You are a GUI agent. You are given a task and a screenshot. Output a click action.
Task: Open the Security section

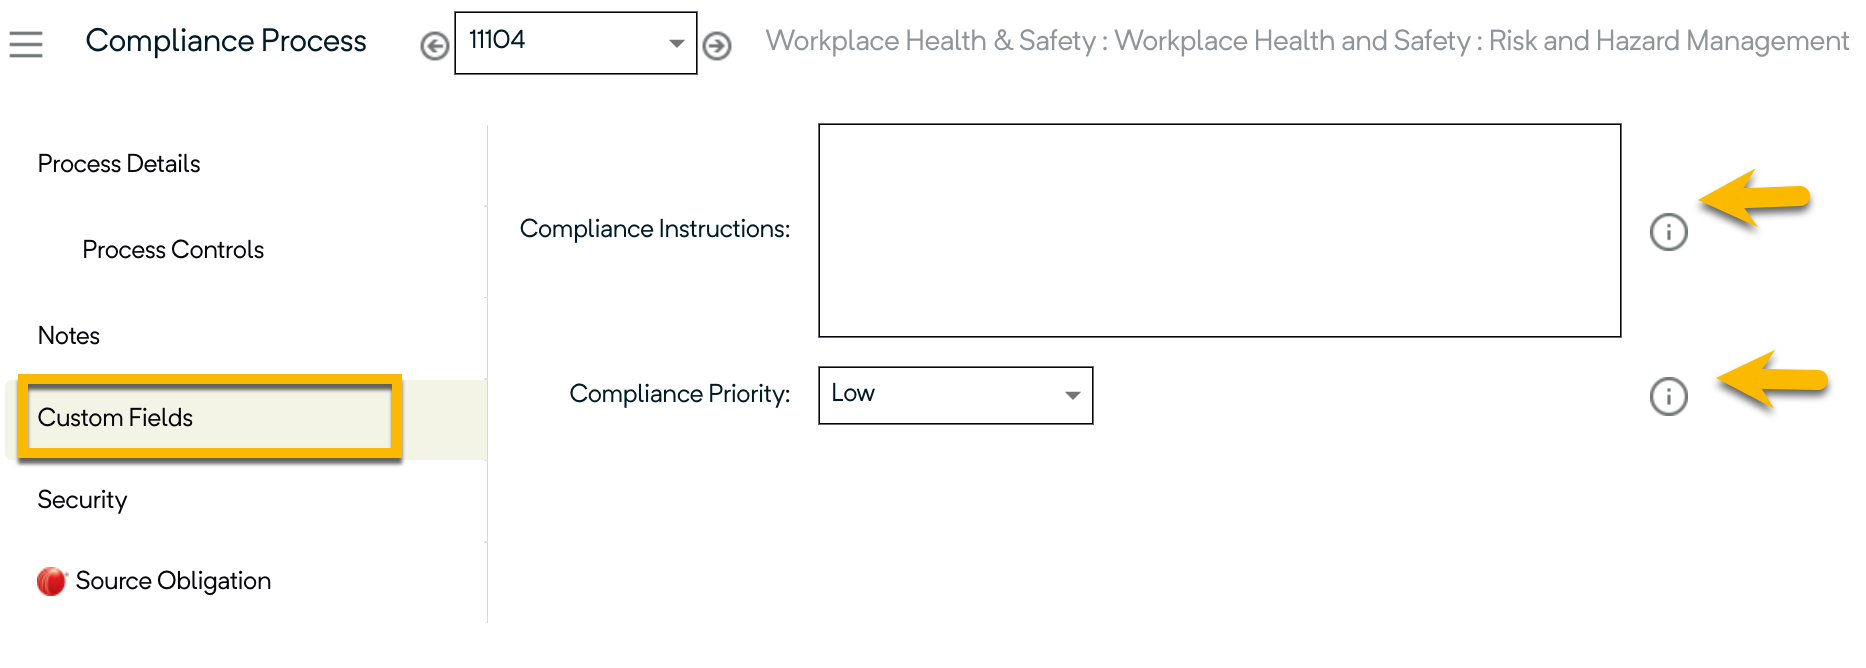coord(82,500)
